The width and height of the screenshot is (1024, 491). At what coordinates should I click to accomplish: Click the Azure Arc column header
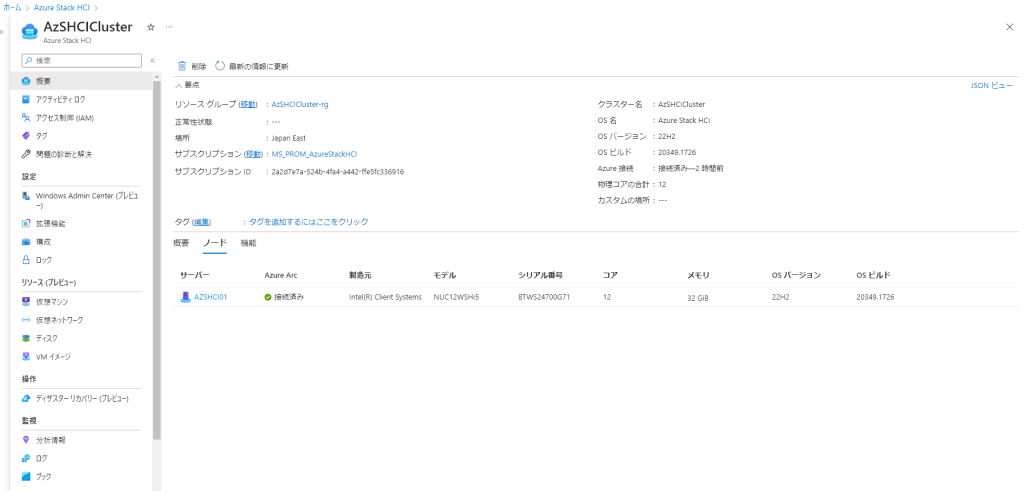(281, 276)
